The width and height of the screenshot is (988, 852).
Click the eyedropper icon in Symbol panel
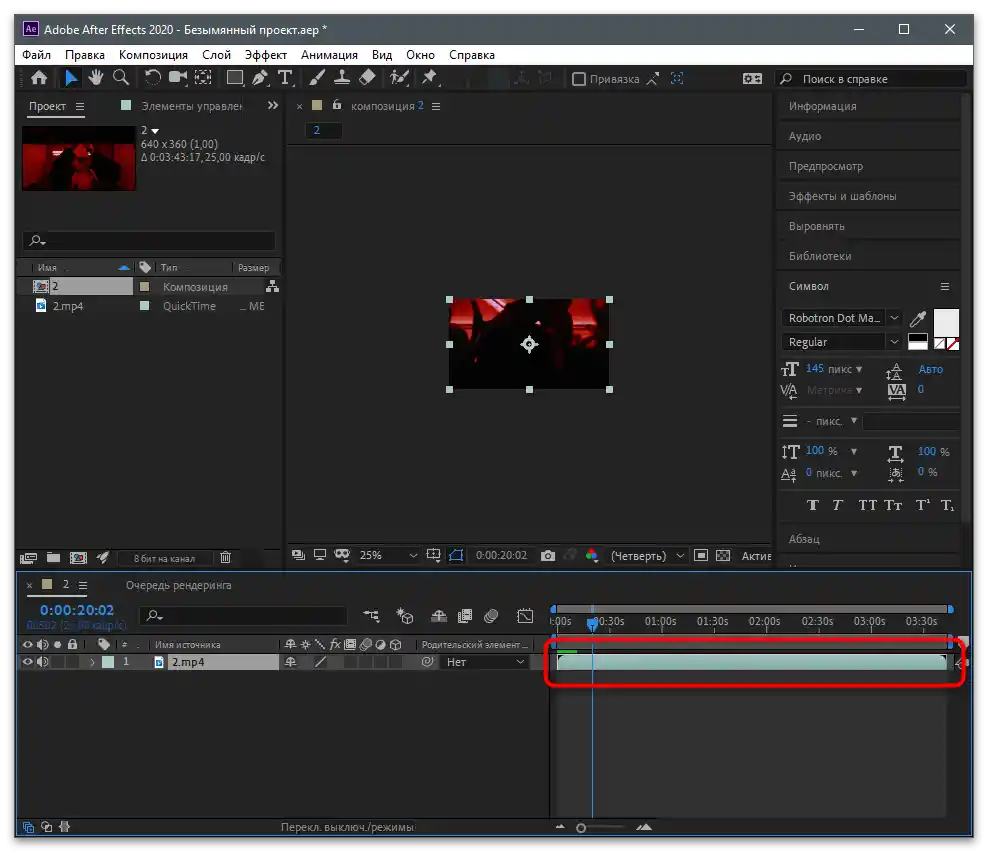[918, 318]
